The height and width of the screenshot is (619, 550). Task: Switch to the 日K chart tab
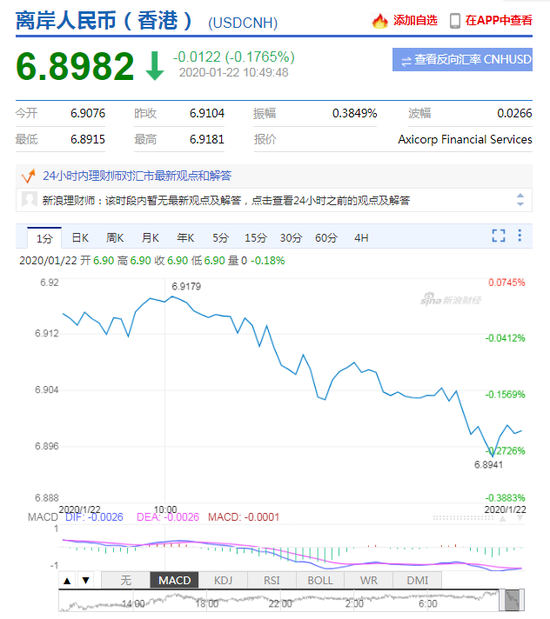point(80,238)
